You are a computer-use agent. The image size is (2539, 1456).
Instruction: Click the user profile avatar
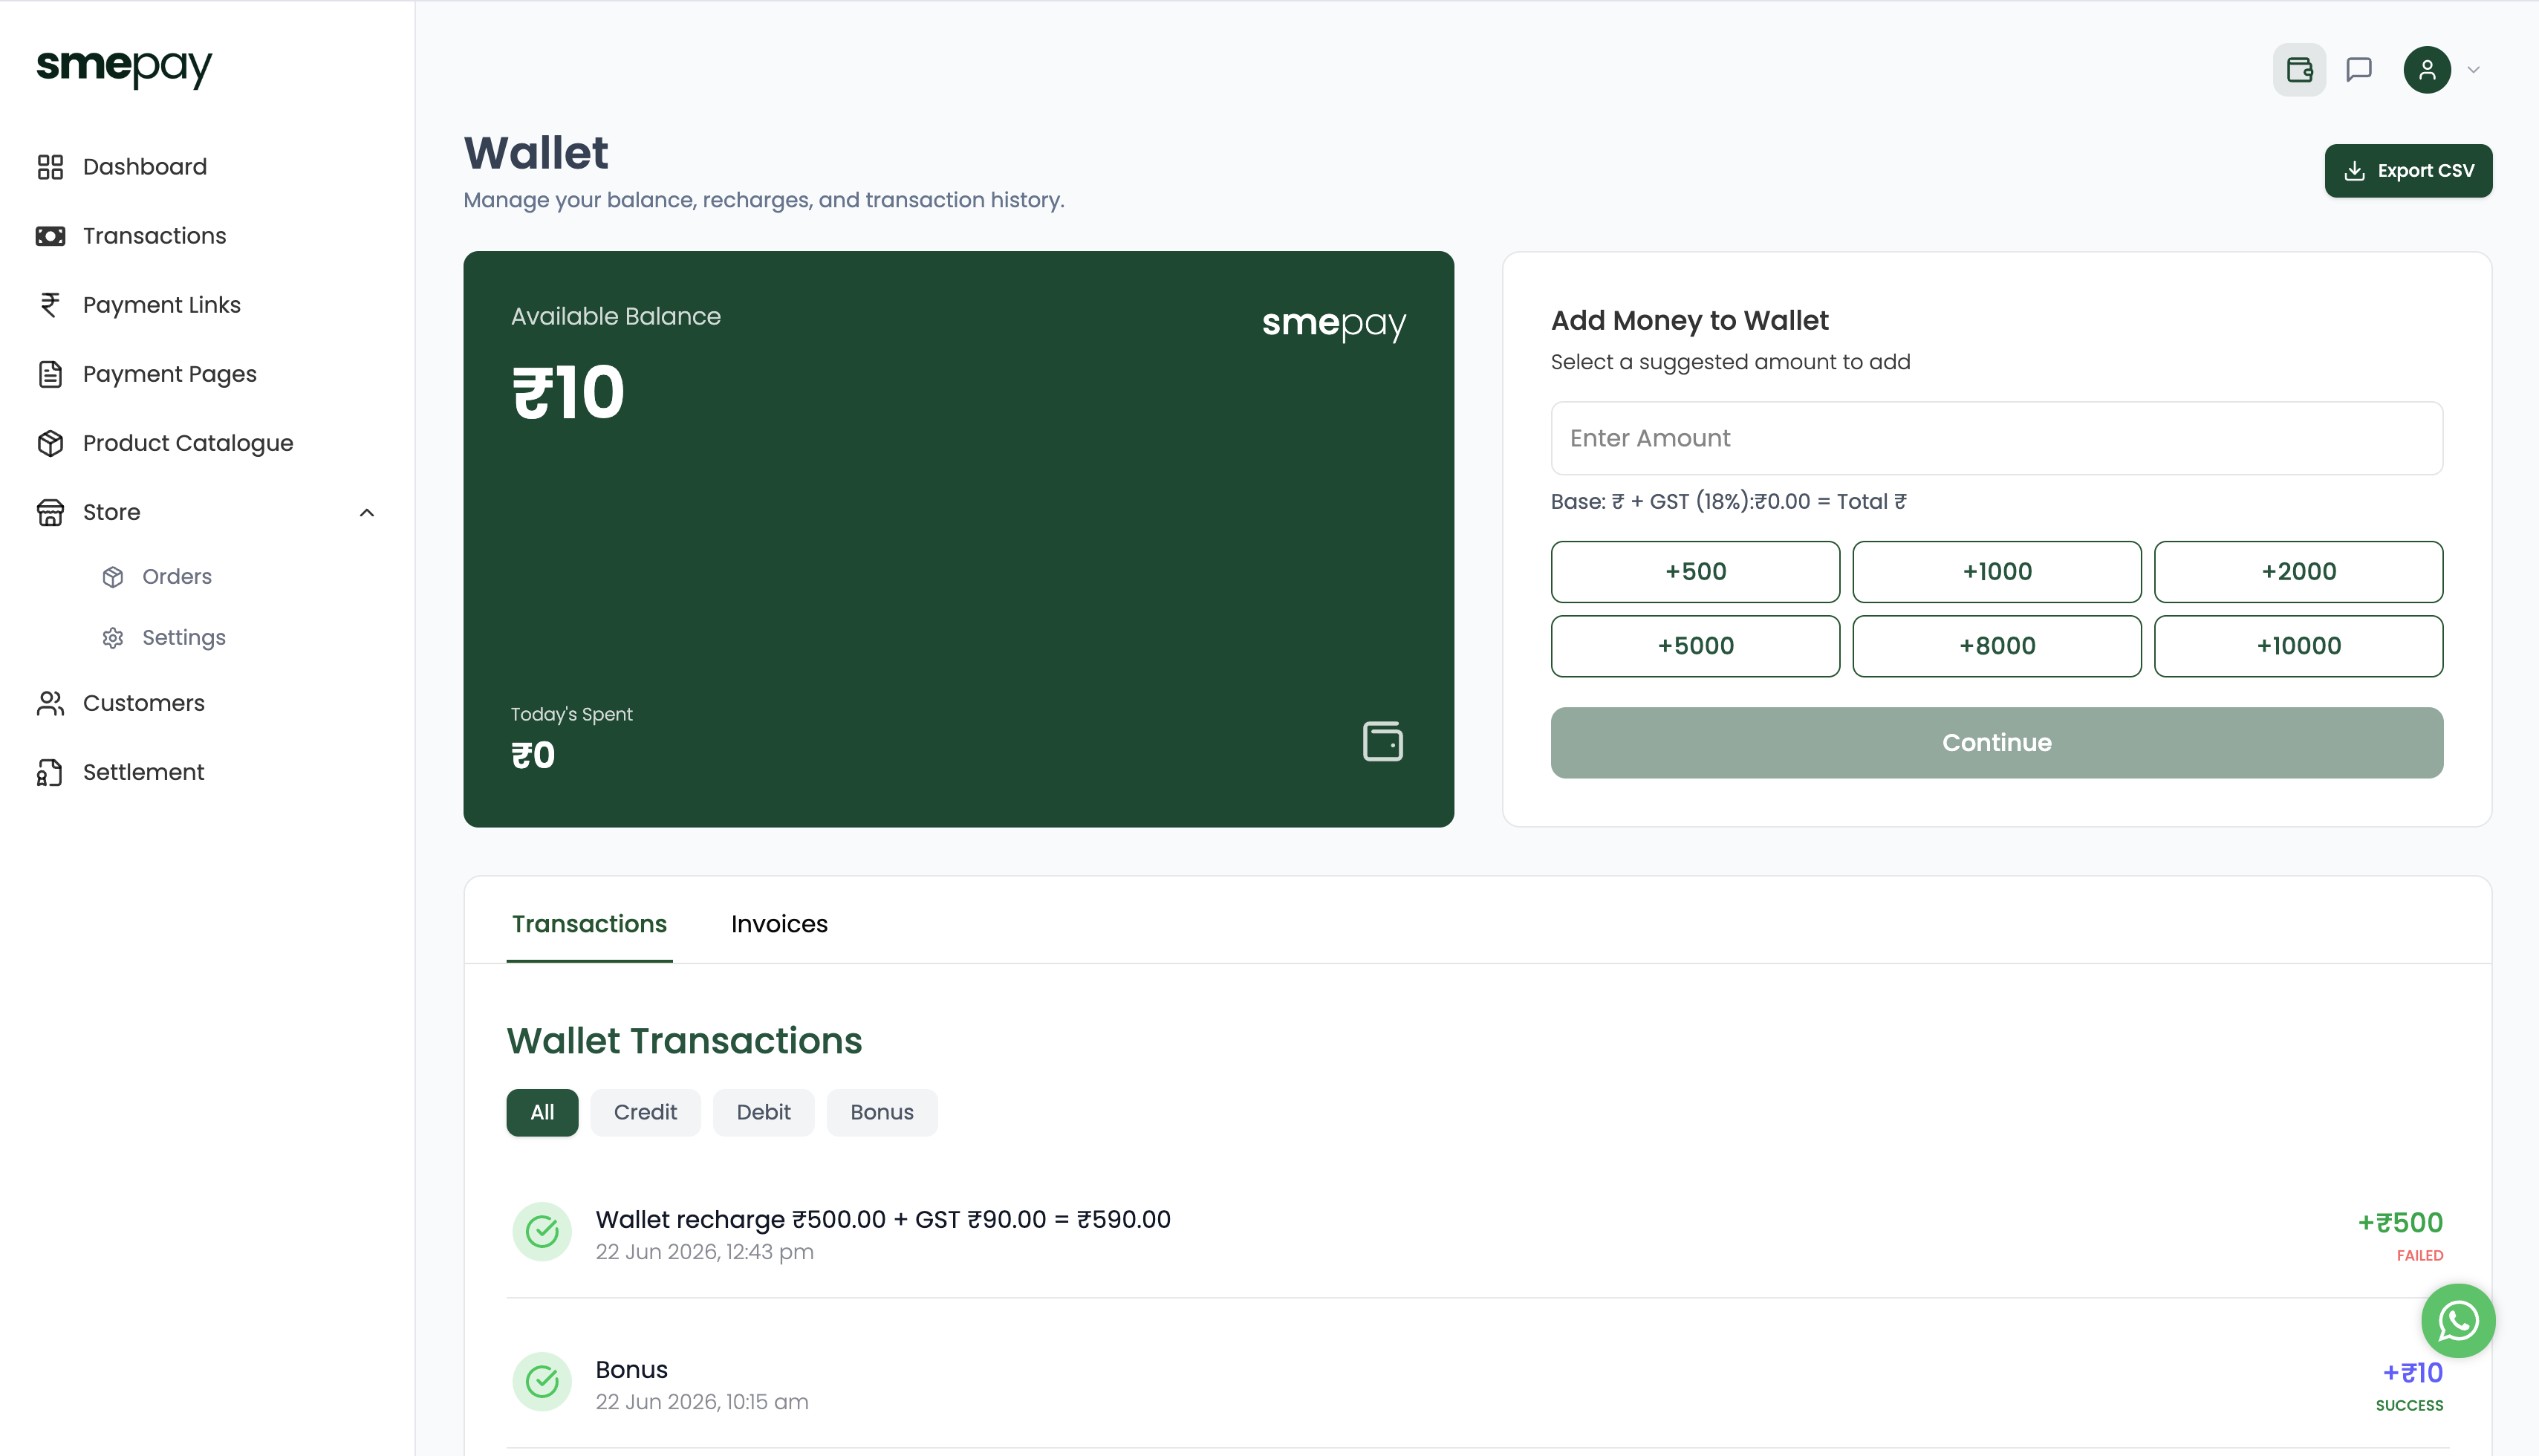pos(2427,70)
